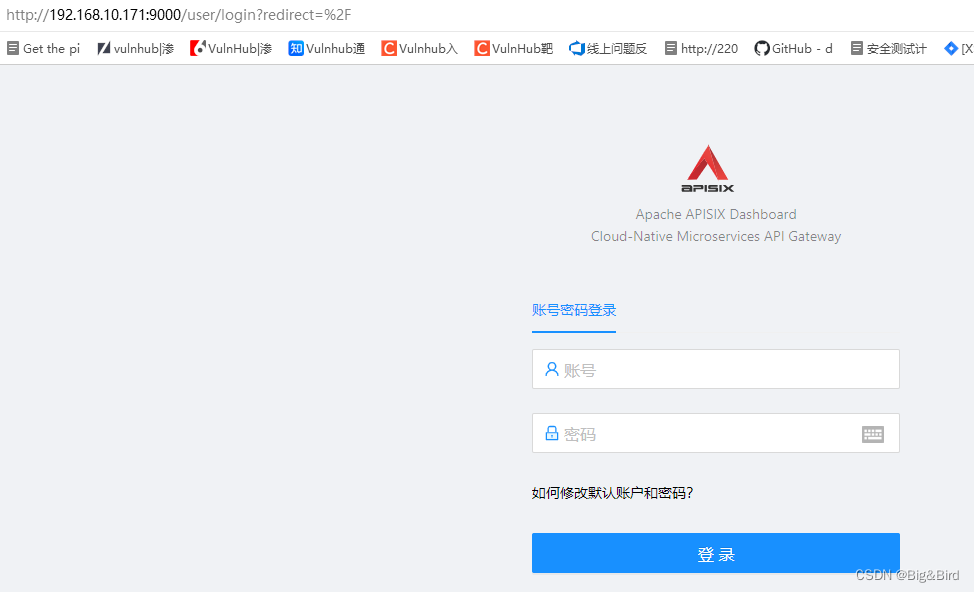Open the 'VulnHub|渗' bookmark with red icon
Image resolution: width=974 pixels, height=592 pixels.
231,48
